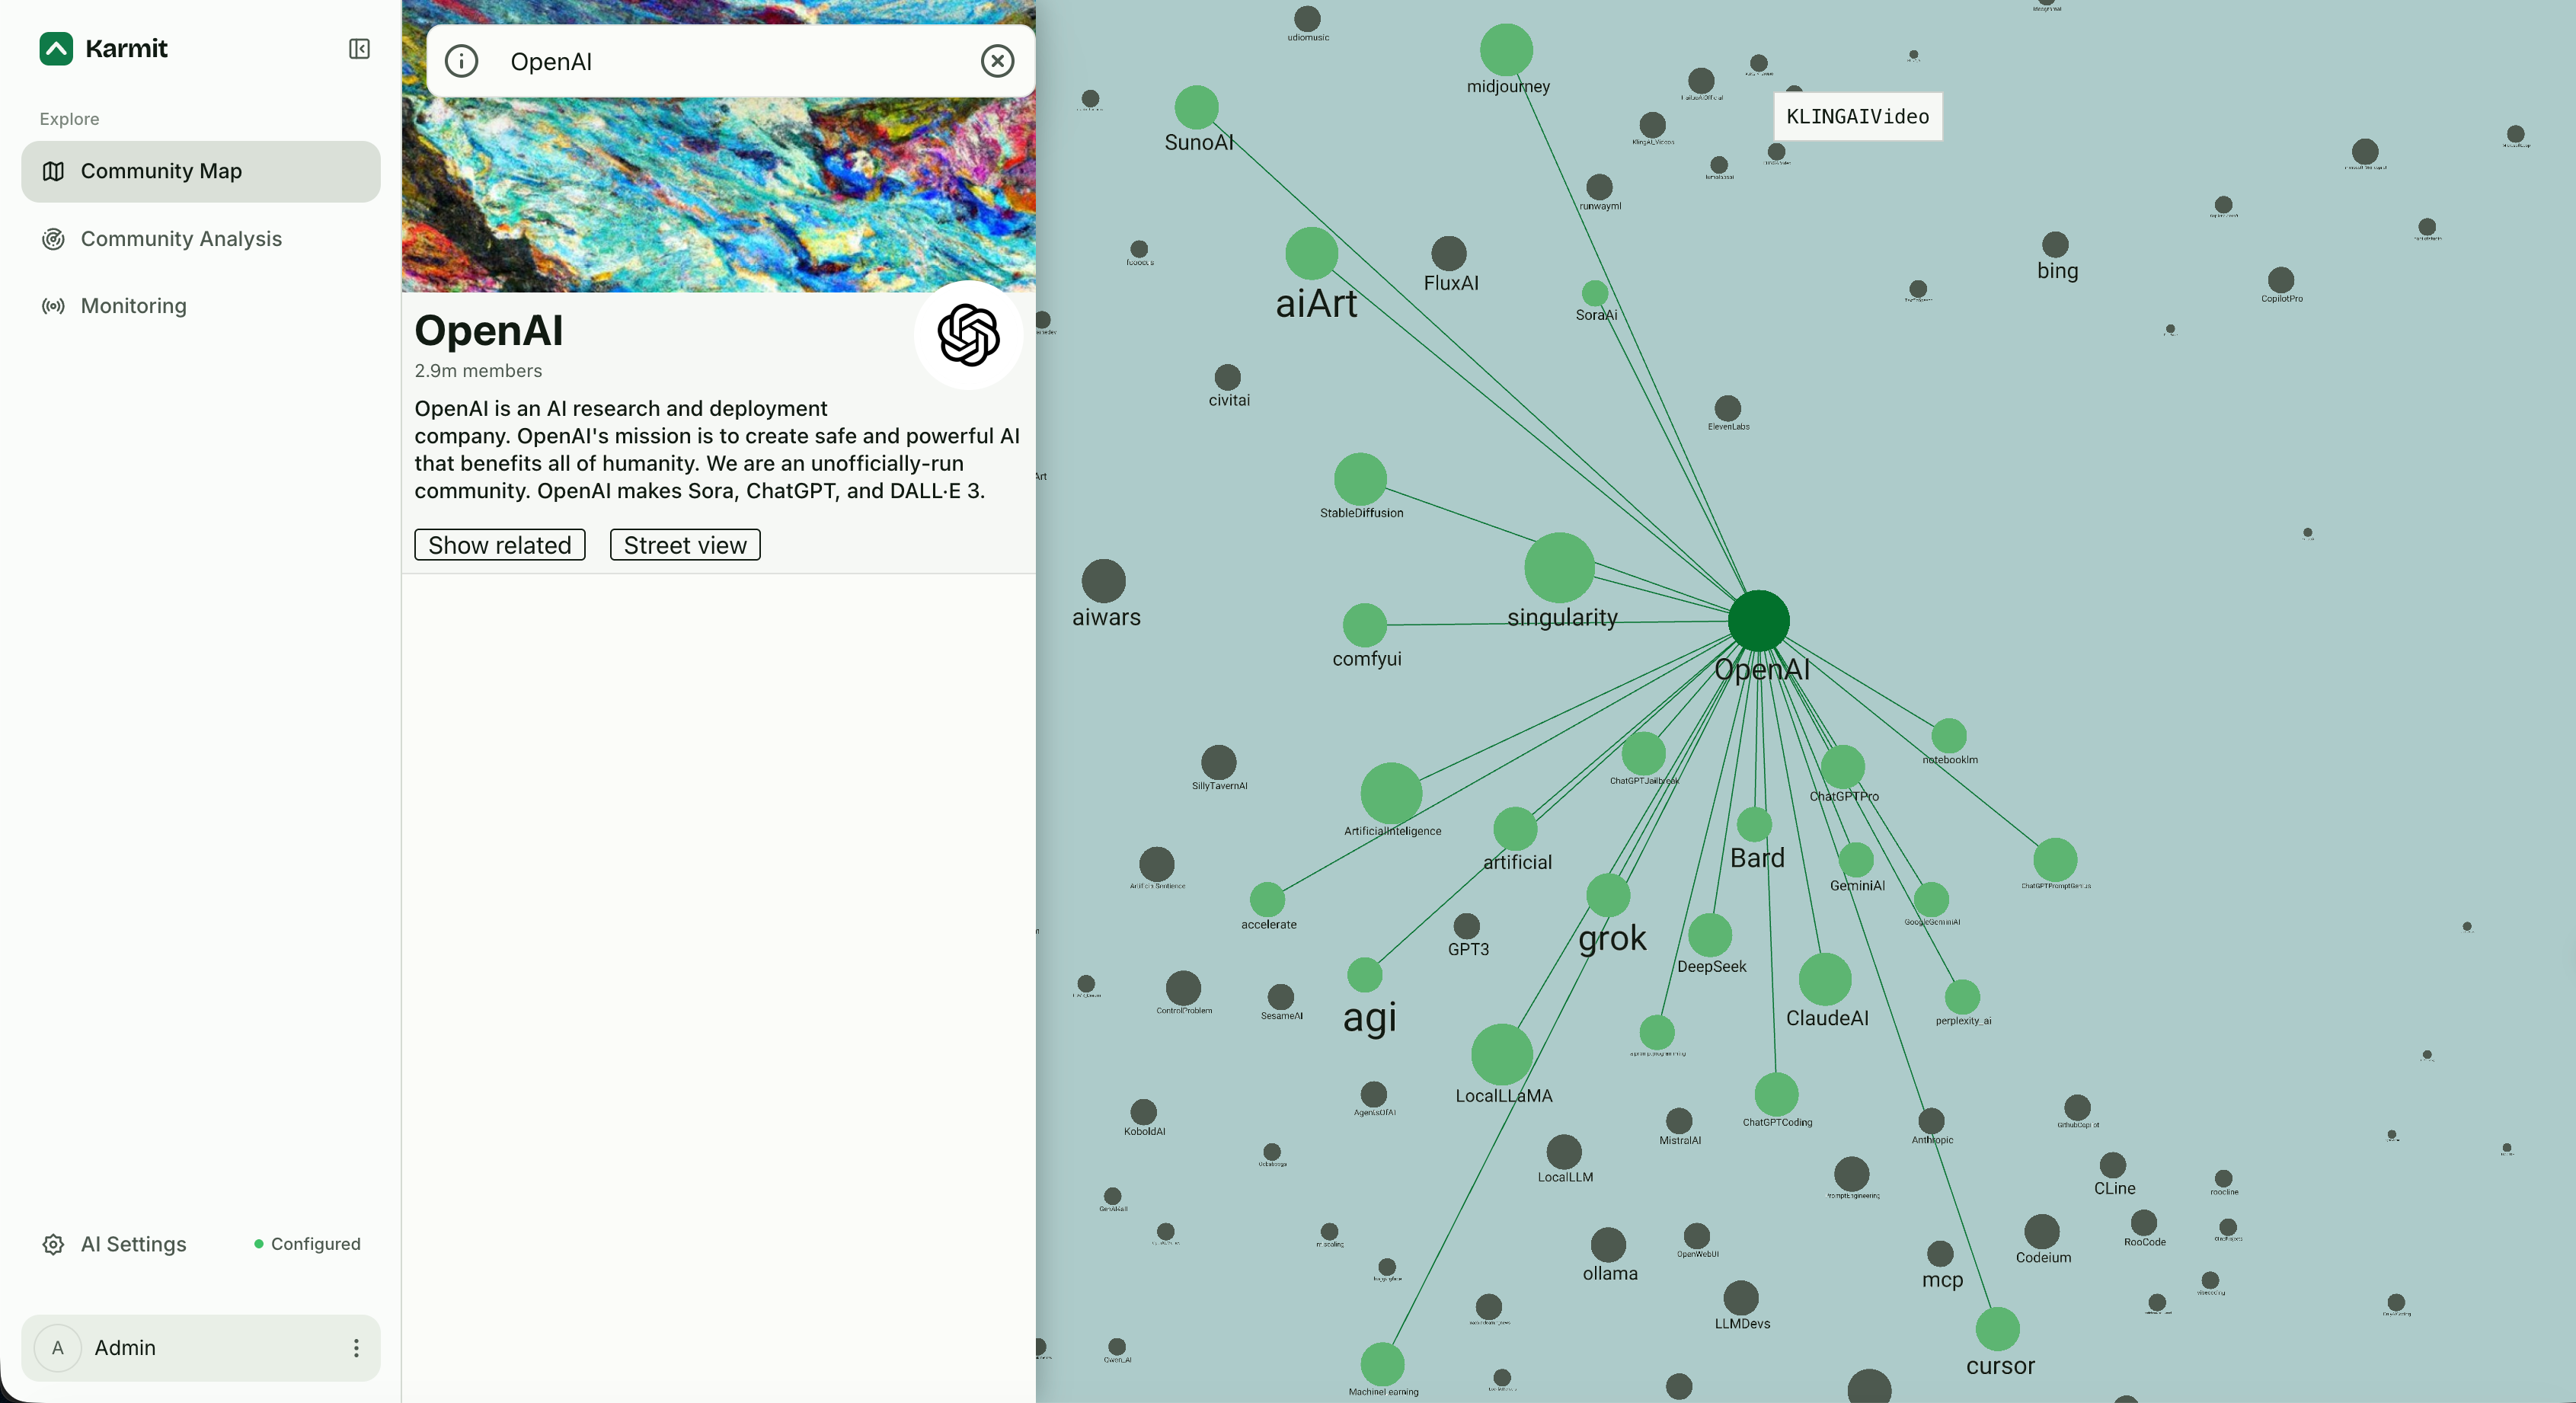Select the SunoAI node
Screen dimensions: 2576x1403
1197,108
